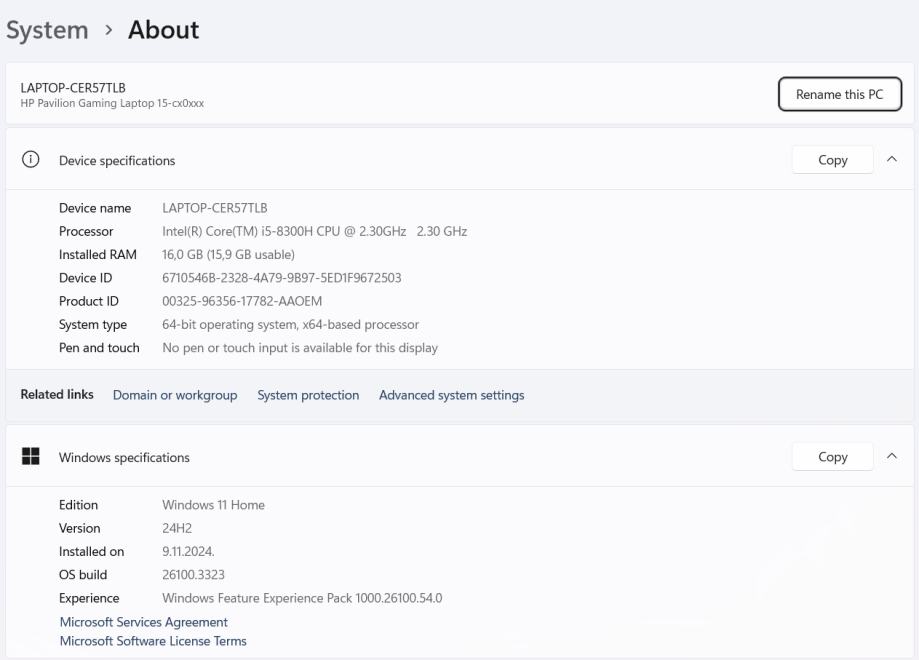Click System type value 64-bit operating system
Viewport: 919px width, 660px height.
tap(290, 325)
